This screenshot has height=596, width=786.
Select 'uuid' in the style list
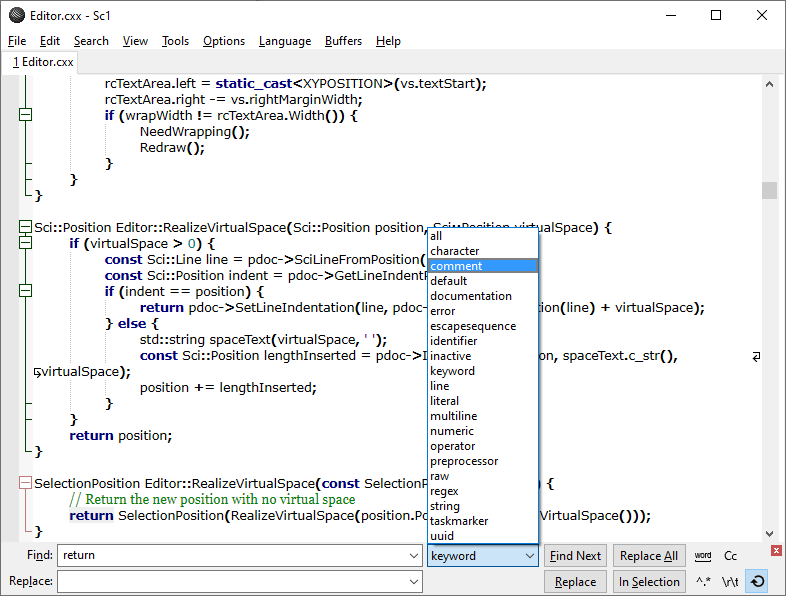(483, 536)
